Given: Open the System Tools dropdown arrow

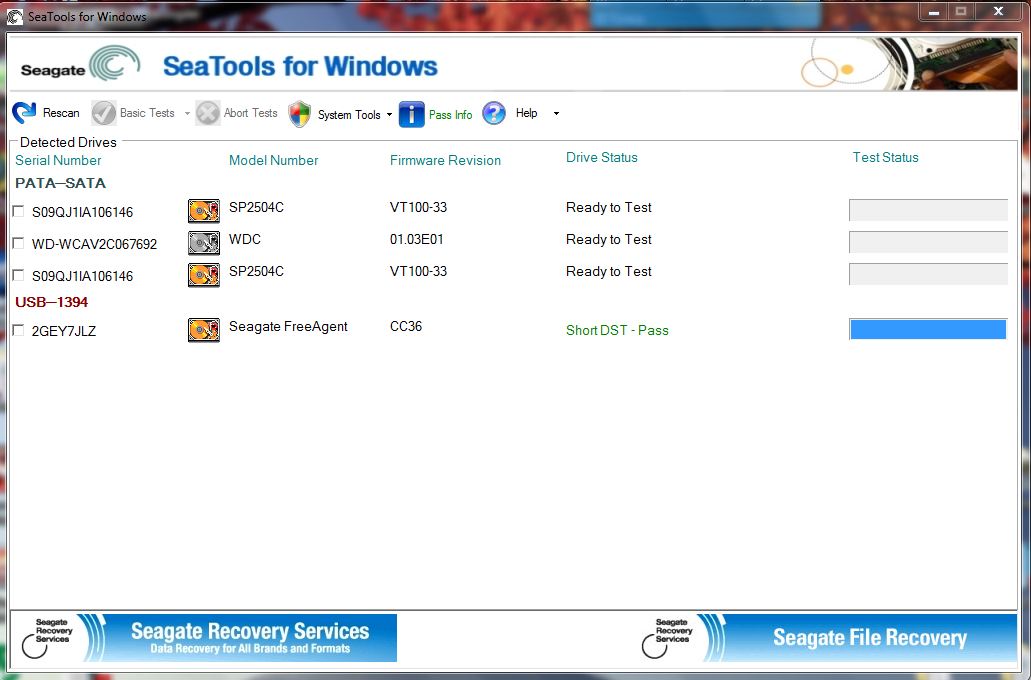Looking at the screenshot, I should coord(389,114).
